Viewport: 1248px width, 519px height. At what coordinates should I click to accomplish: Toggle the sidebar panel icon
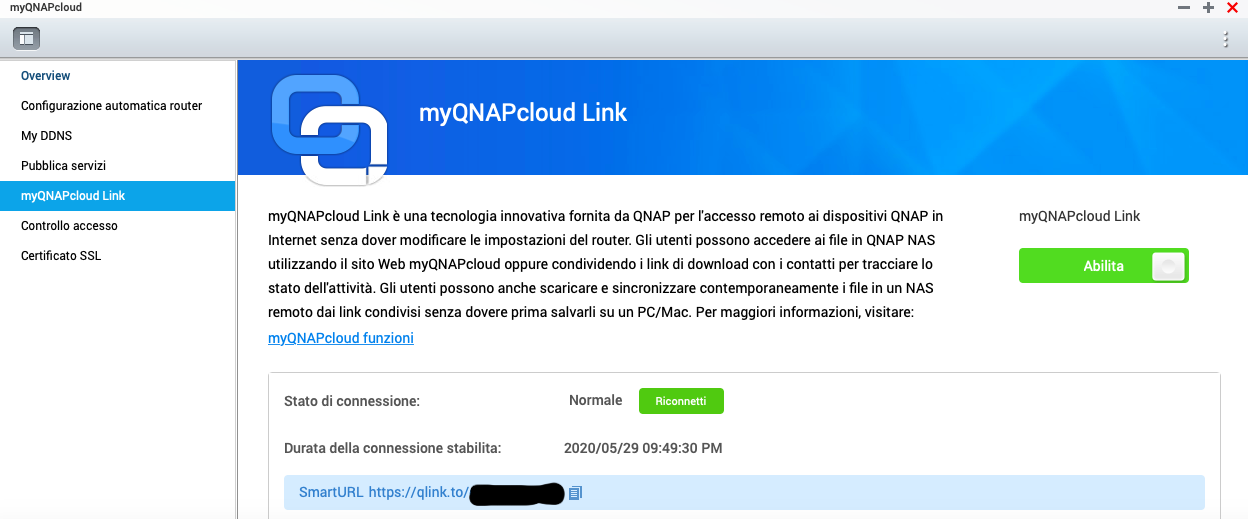pos(26,39)
